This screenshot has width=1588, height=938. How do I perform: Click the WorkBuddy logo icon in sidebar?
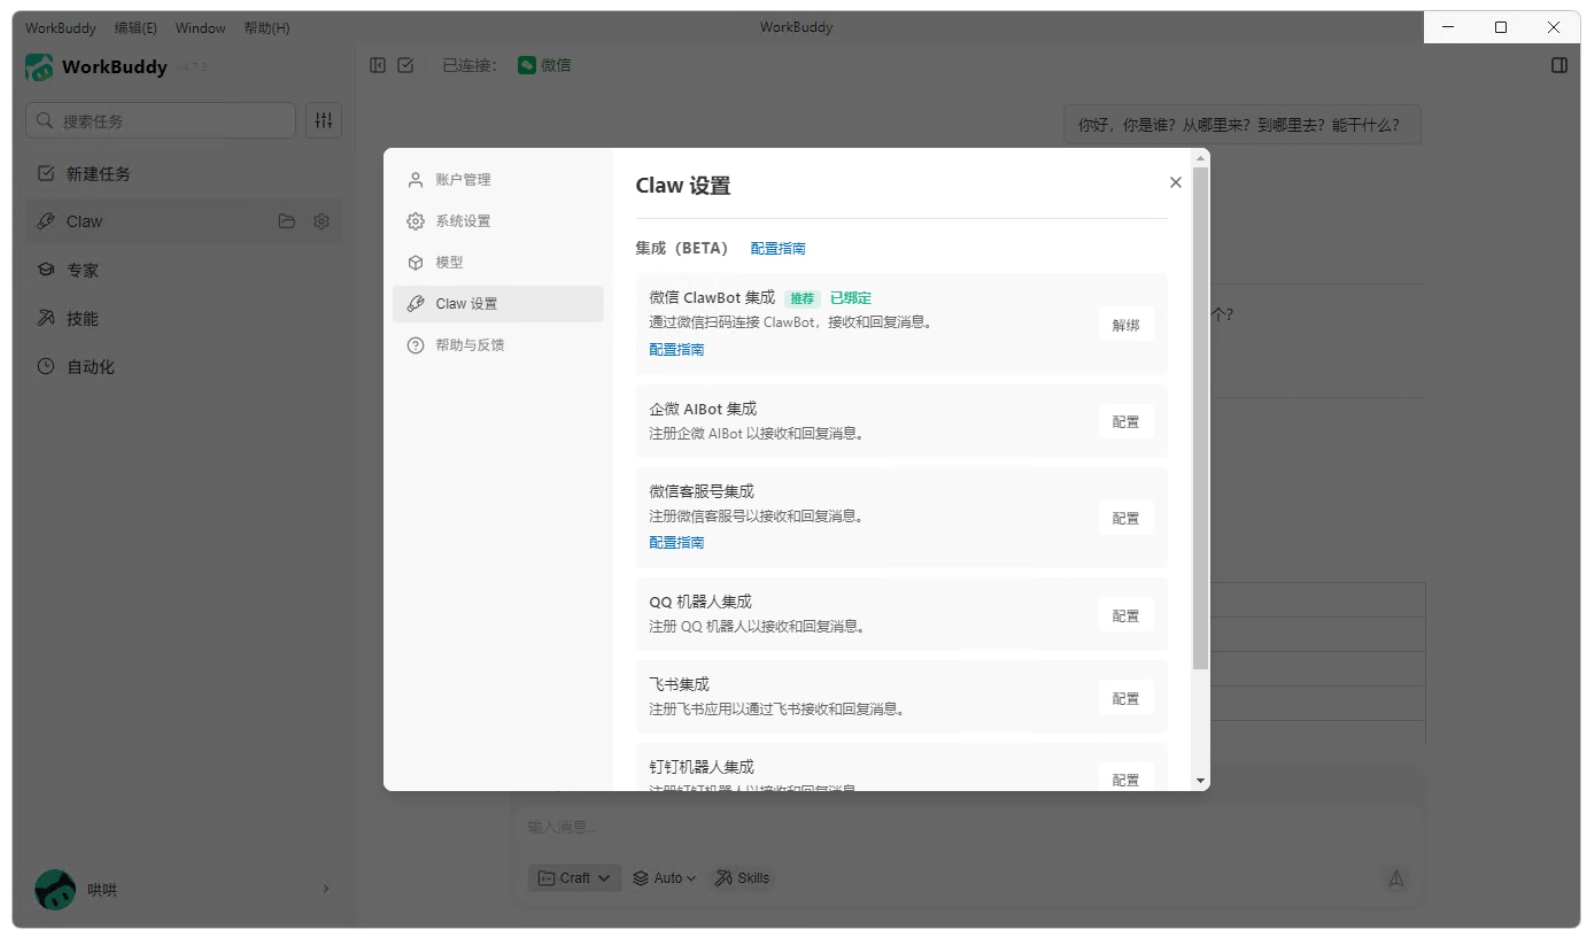(x=39, y=67)
